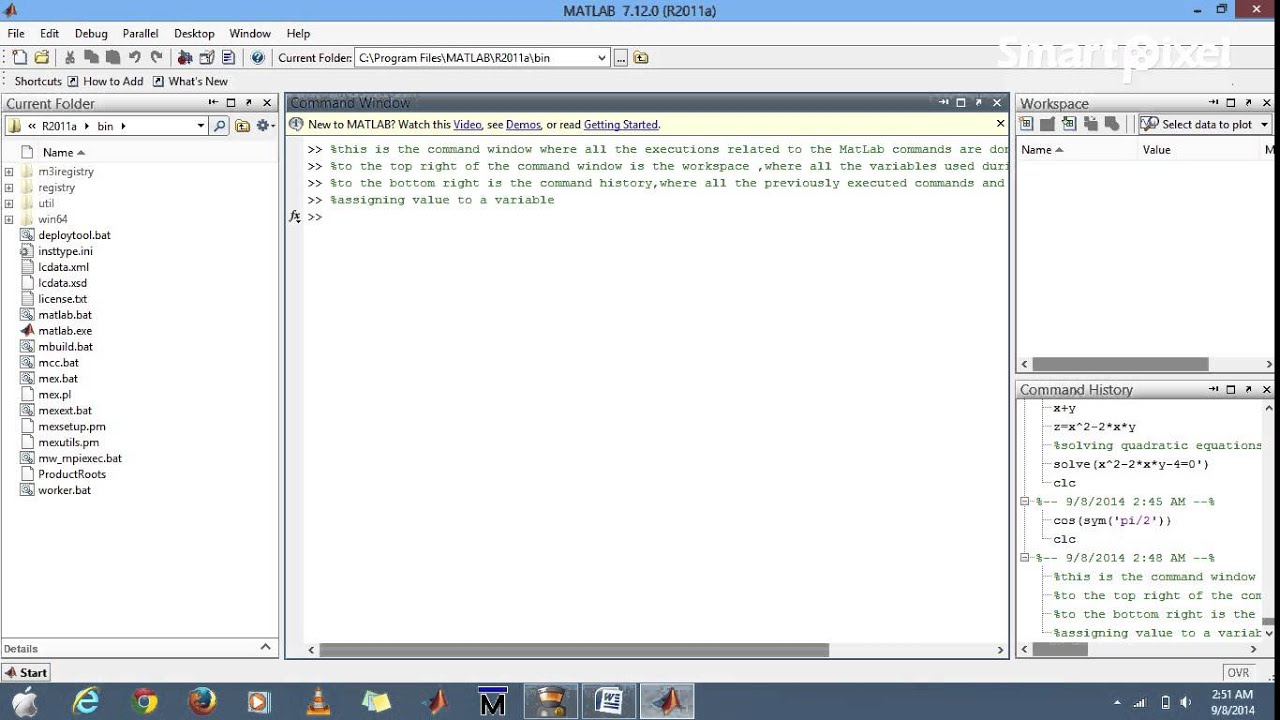
Task: Collapse the 9/8/2014 2:45 AM history group
Action: [1025, 502]
